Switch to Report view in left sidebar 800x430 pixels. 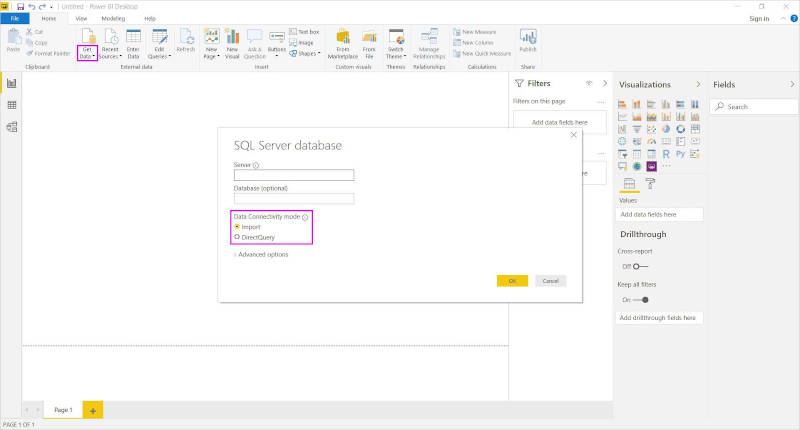click(12, 83)
